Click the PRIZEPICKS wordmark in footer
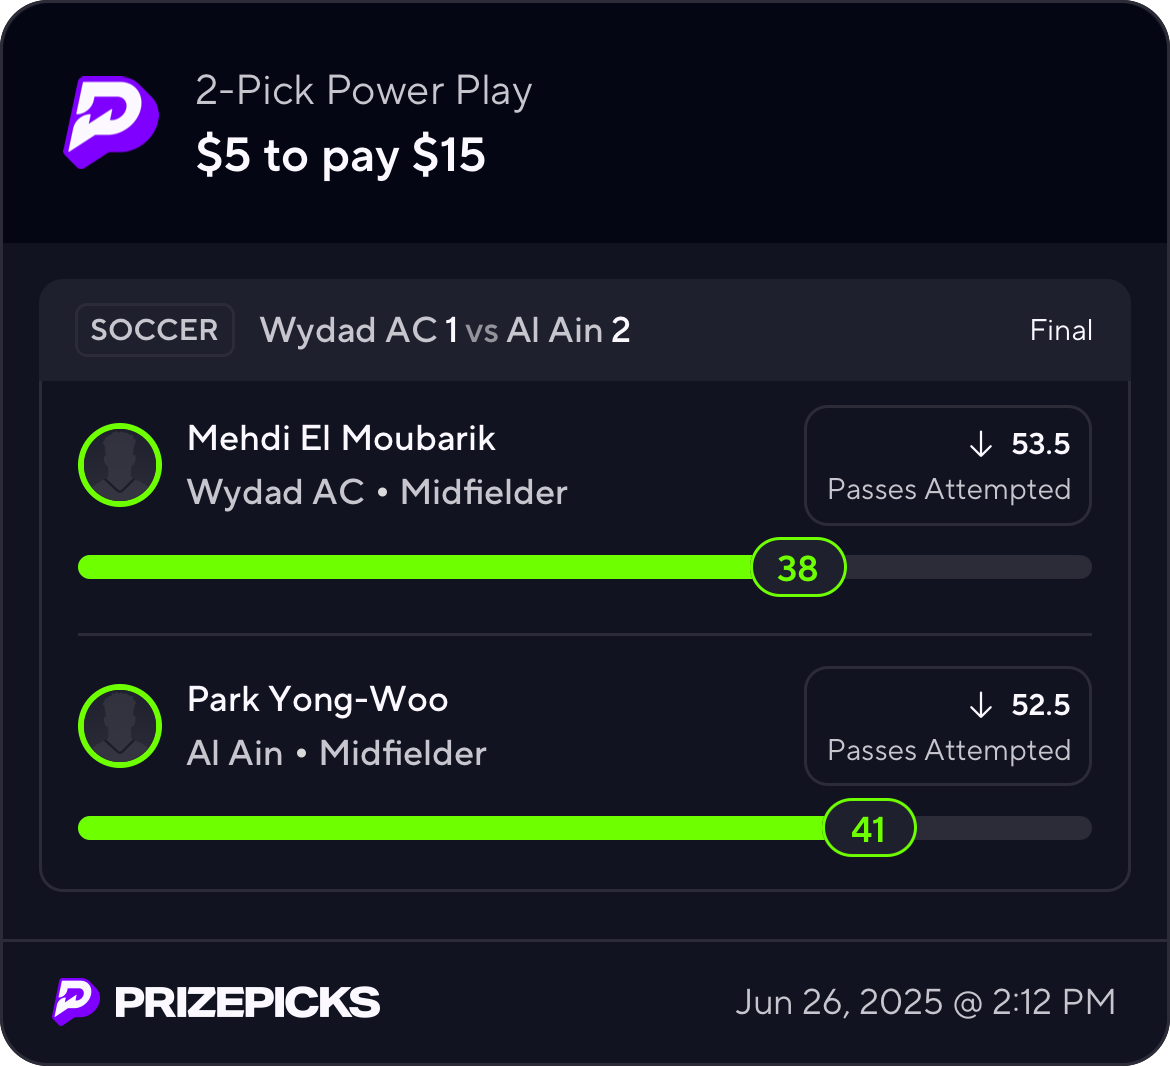 click(247, 1002)
